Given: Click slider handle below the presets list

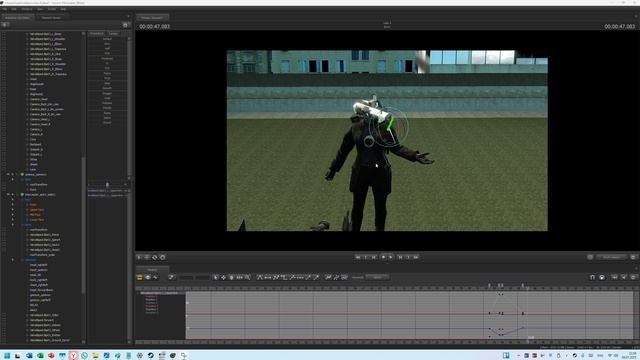Looking at the screenshot, I should (107, 184).
